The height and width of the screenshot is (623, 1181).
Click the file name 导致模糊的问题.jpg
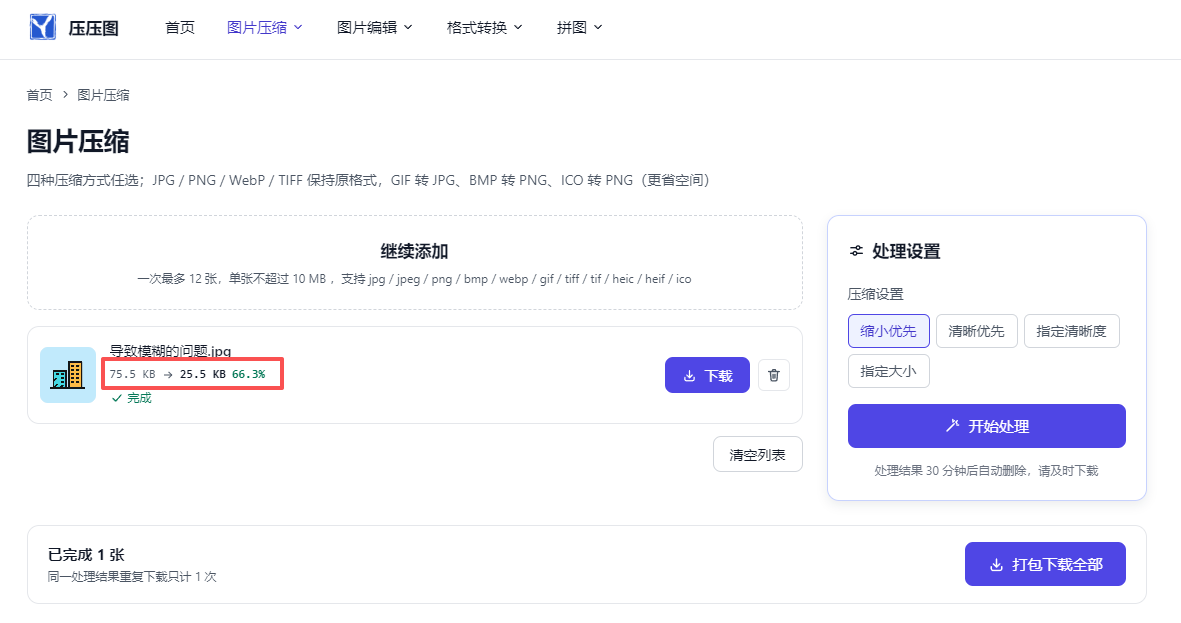170,351
